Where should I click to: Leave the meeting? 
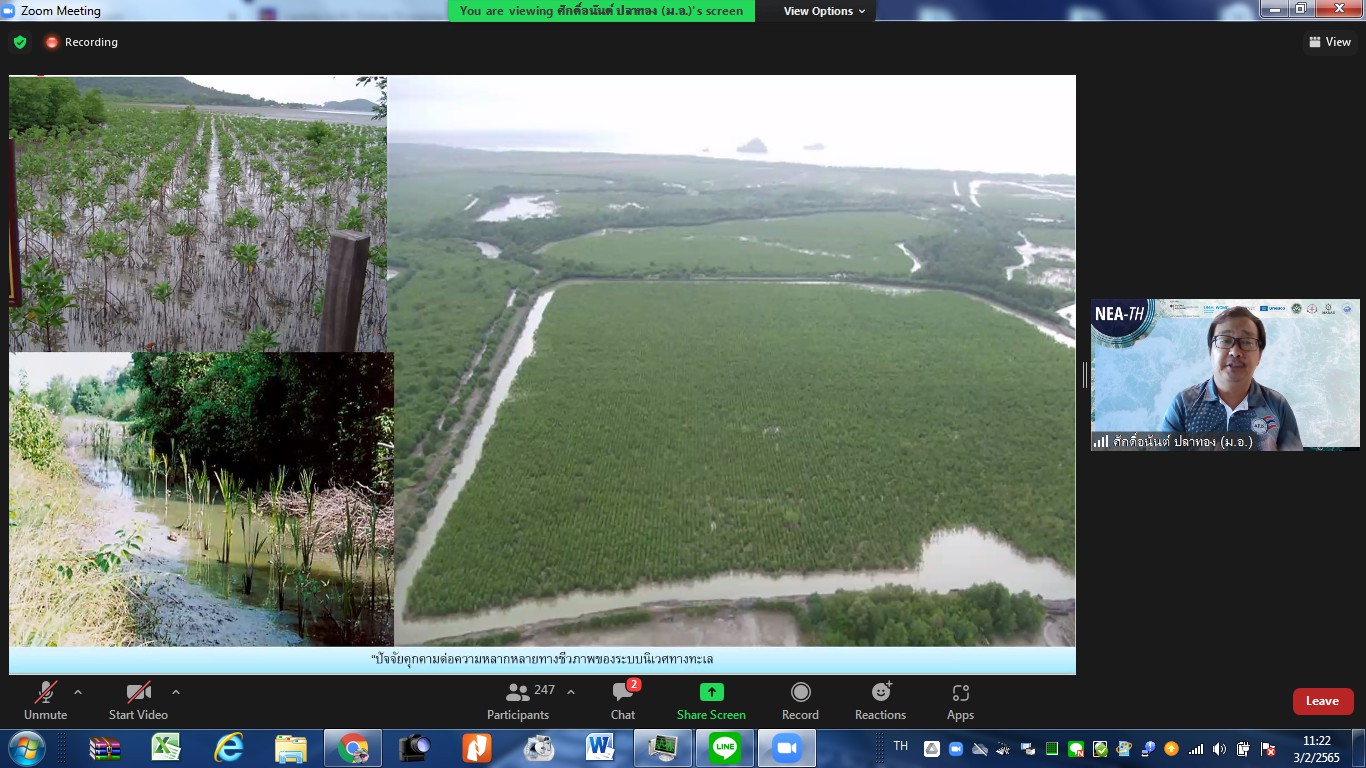pyautogui.click(x=1322, y=701)
